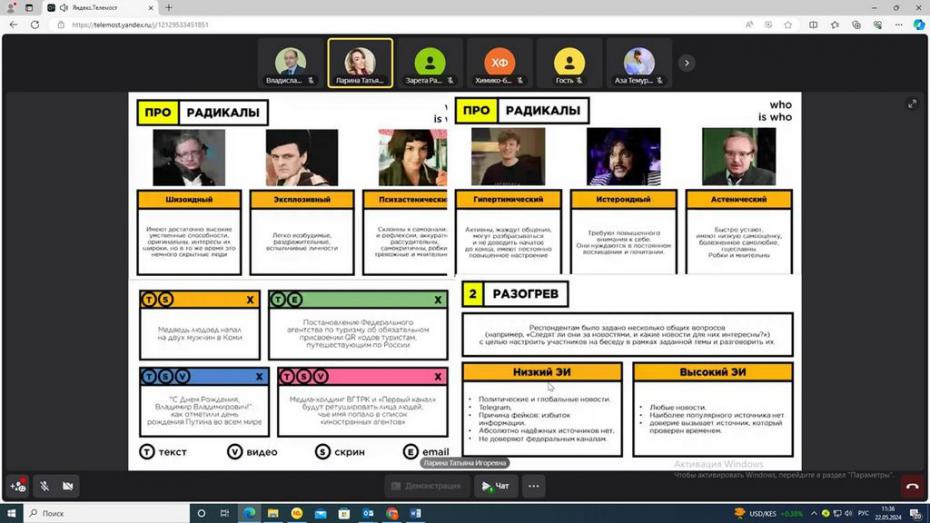Select participant Владислав thumbnail
Image resolution: width=930 pixels, height=523 pixels.
coord(290,63)
